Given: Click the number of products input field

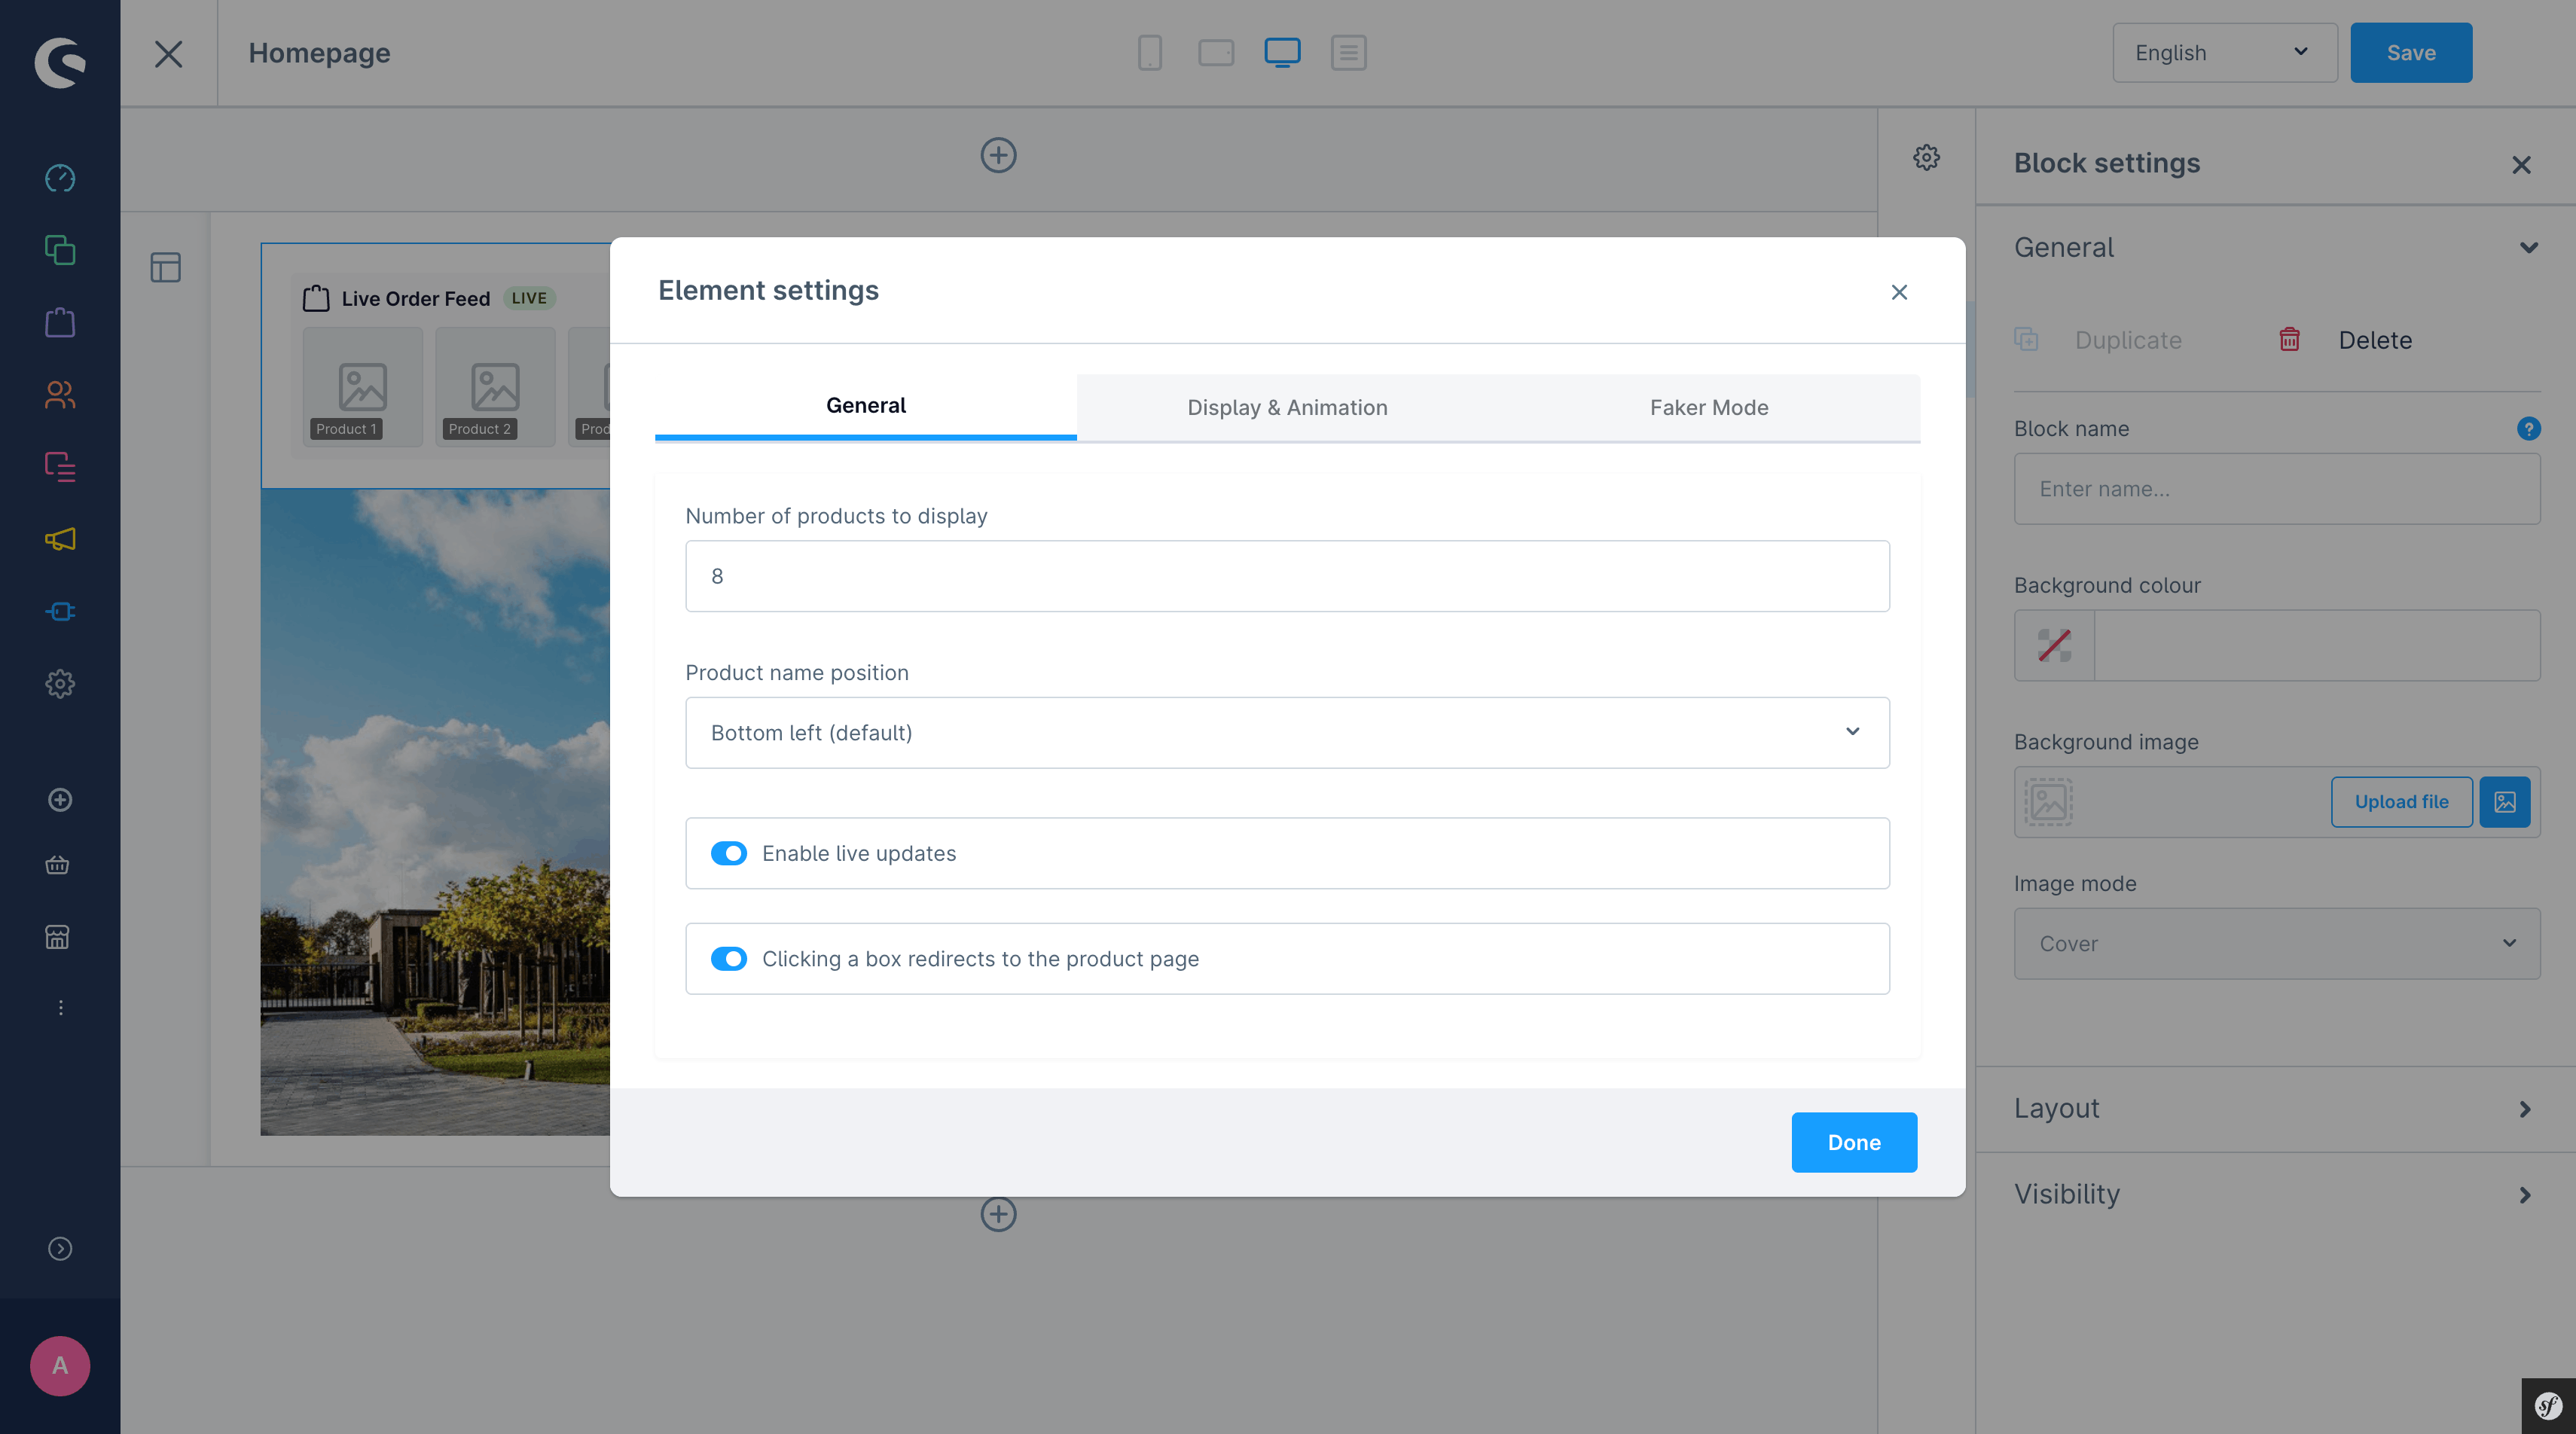Looking at the screenshot, I should (1287, 577).
